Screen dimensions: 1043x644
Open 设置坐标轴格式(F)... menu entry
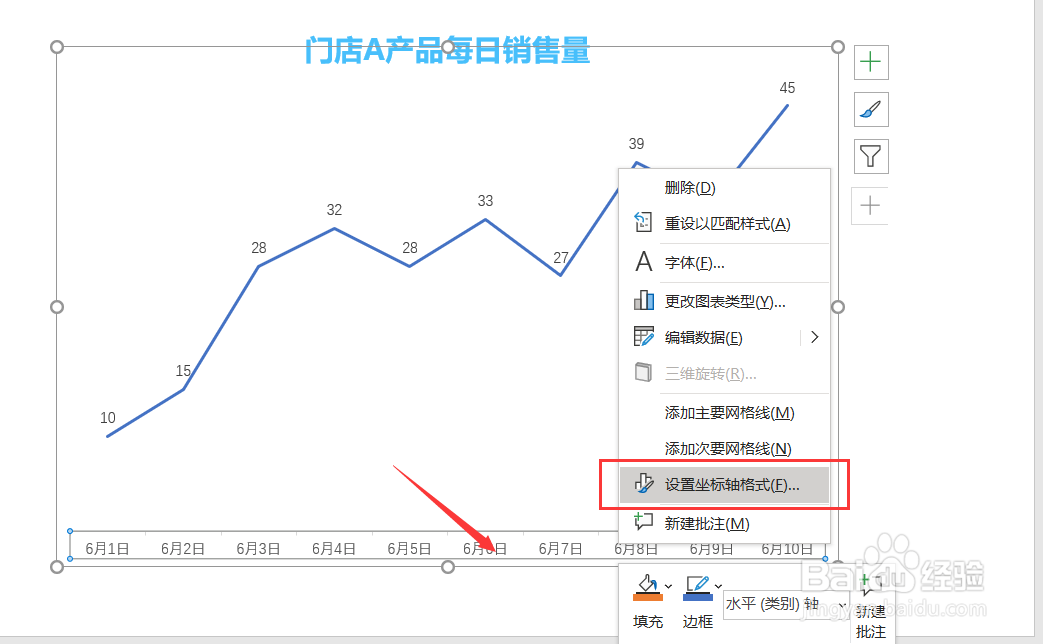pos(724,485)
